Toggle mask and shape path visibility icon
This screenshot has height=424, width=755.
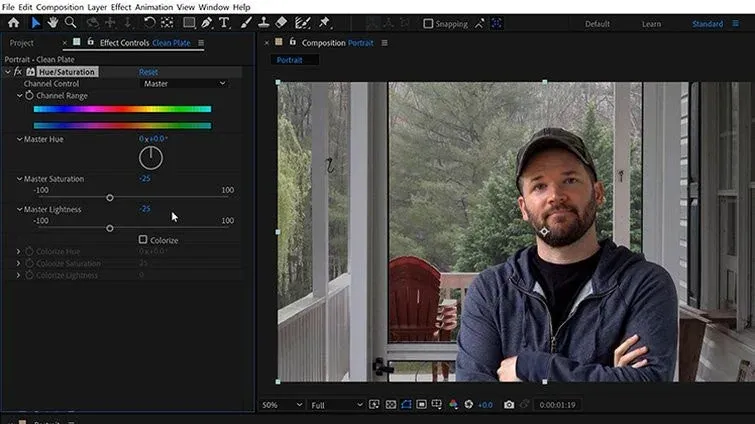(x=406, y=405)
